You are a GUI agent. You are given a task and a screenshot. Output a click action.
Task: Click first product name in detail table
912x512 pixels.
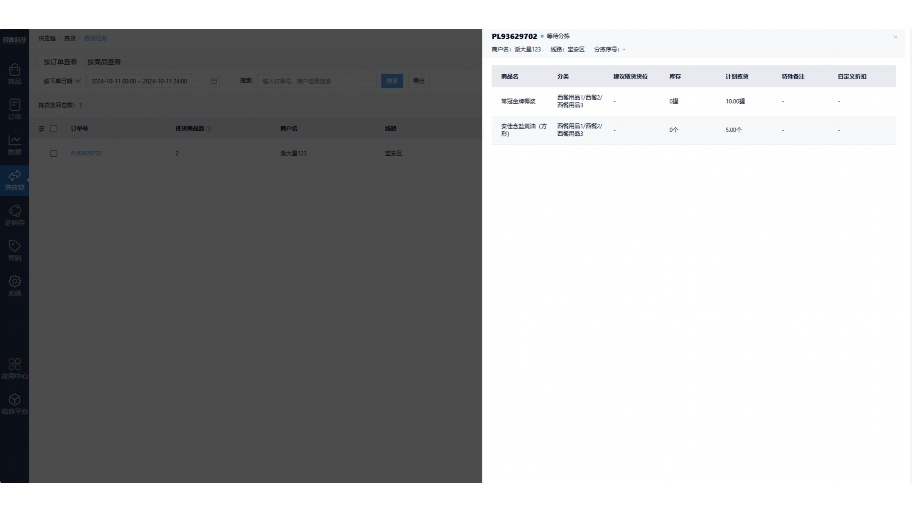[518, 101]
